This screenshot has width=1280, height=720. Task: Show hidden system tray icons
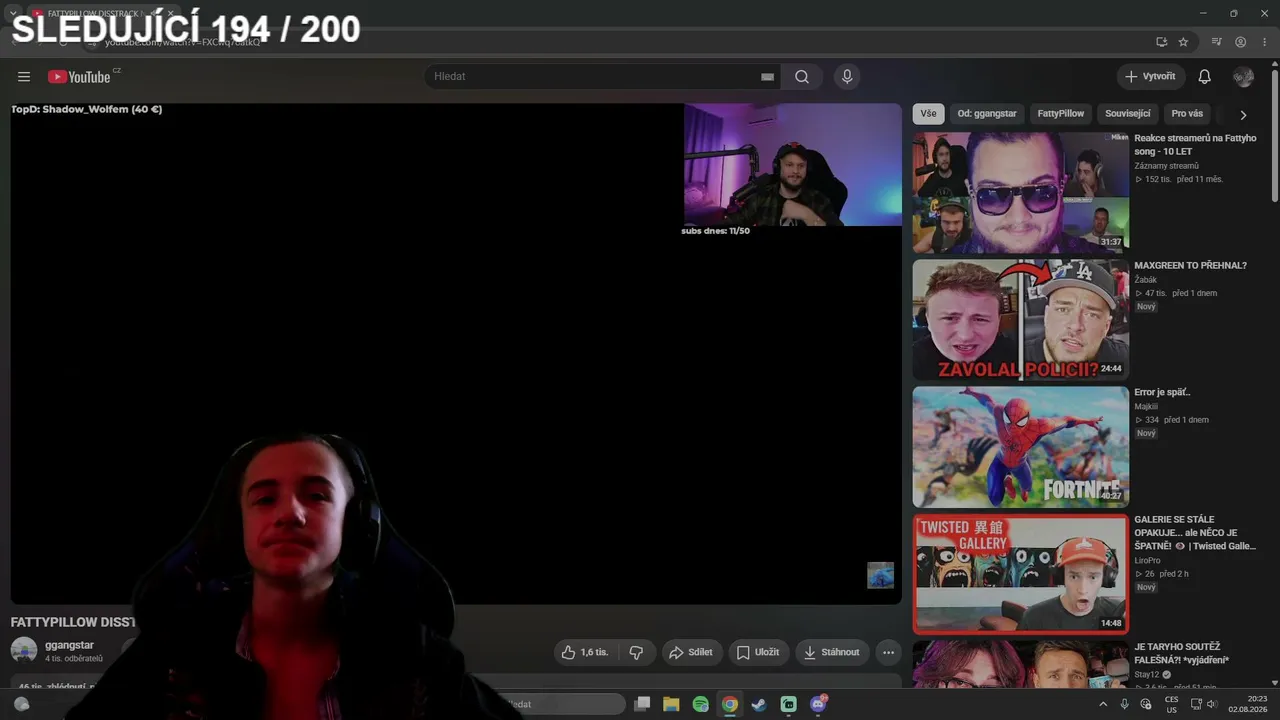coord(1103,704)
